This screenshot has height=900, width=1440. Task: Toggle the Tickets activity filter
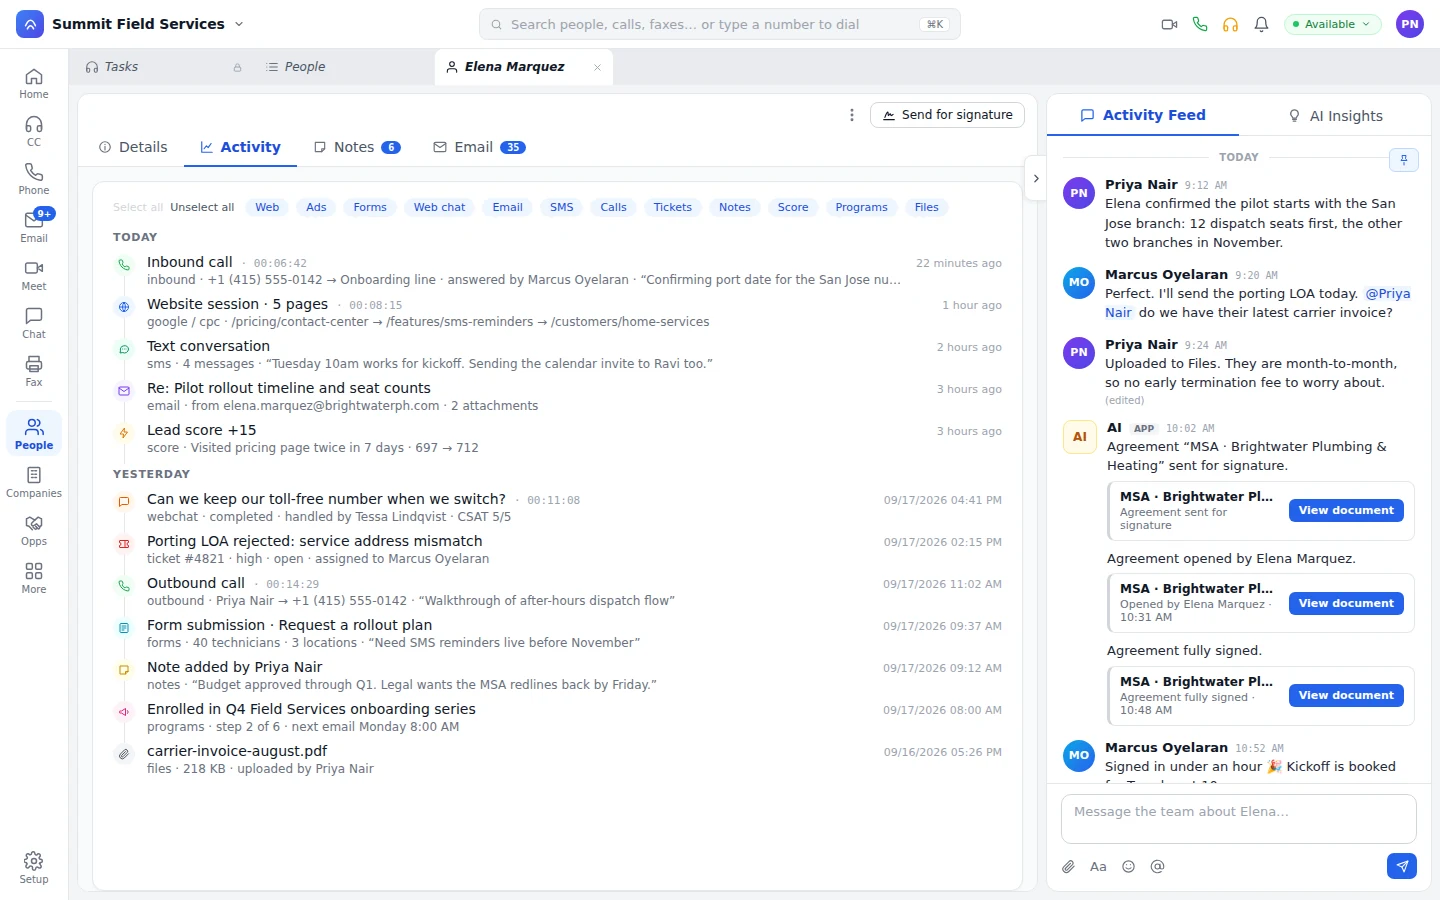673,207
